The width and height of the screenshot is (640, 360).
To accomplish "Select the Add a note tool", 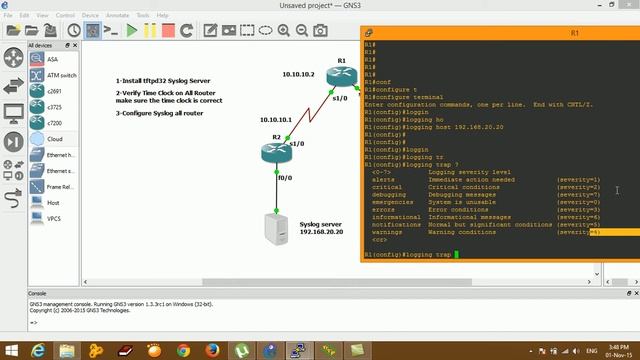I will (210, 31).
